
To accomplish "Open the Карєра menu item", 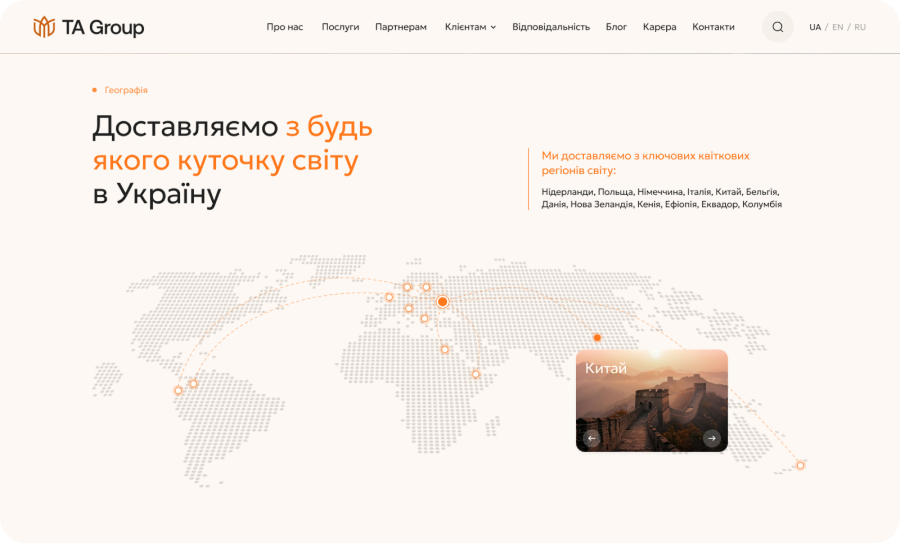I will point(660,27).
